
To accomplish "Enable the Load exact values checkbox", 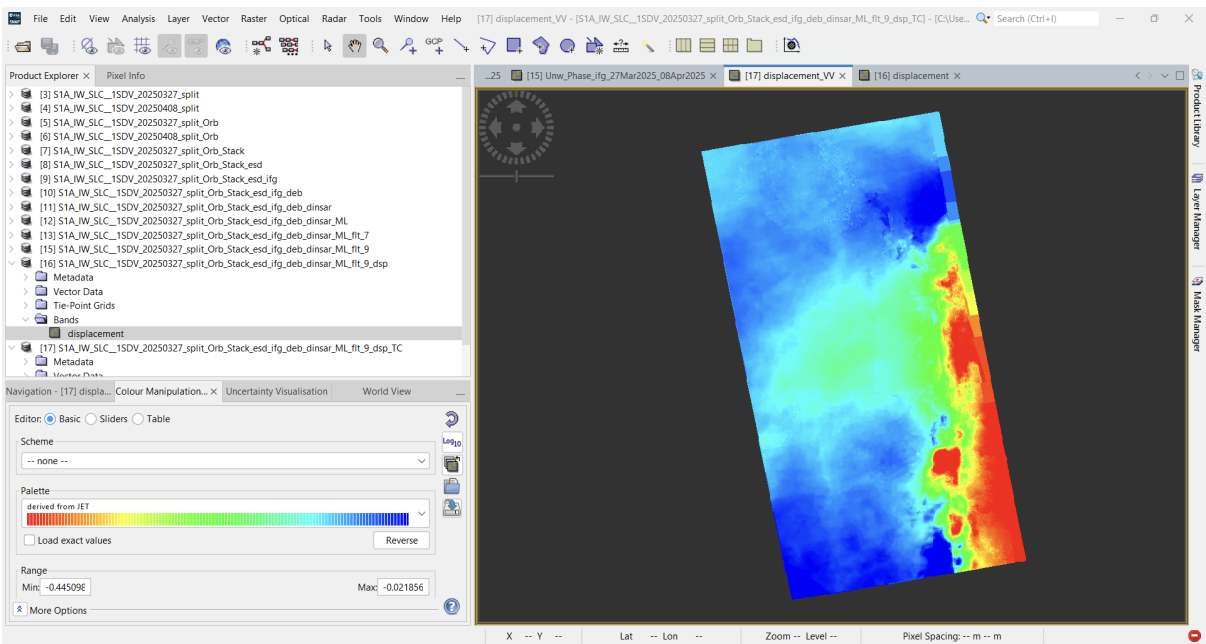I will point(29,540).
